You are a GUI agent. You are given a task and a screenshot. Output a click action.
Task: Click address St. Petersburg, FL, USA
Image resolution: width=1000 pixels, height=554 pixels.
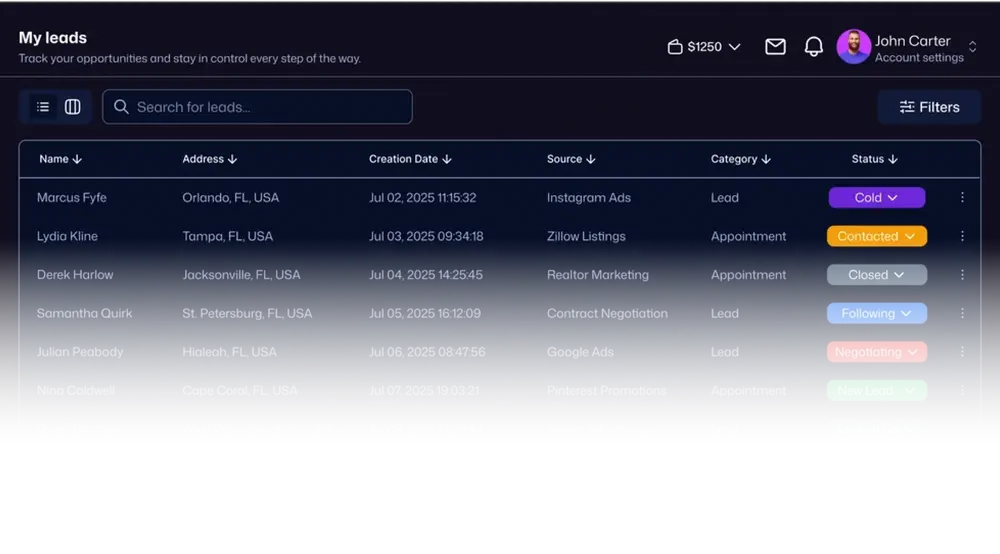[x=247, y=313]
